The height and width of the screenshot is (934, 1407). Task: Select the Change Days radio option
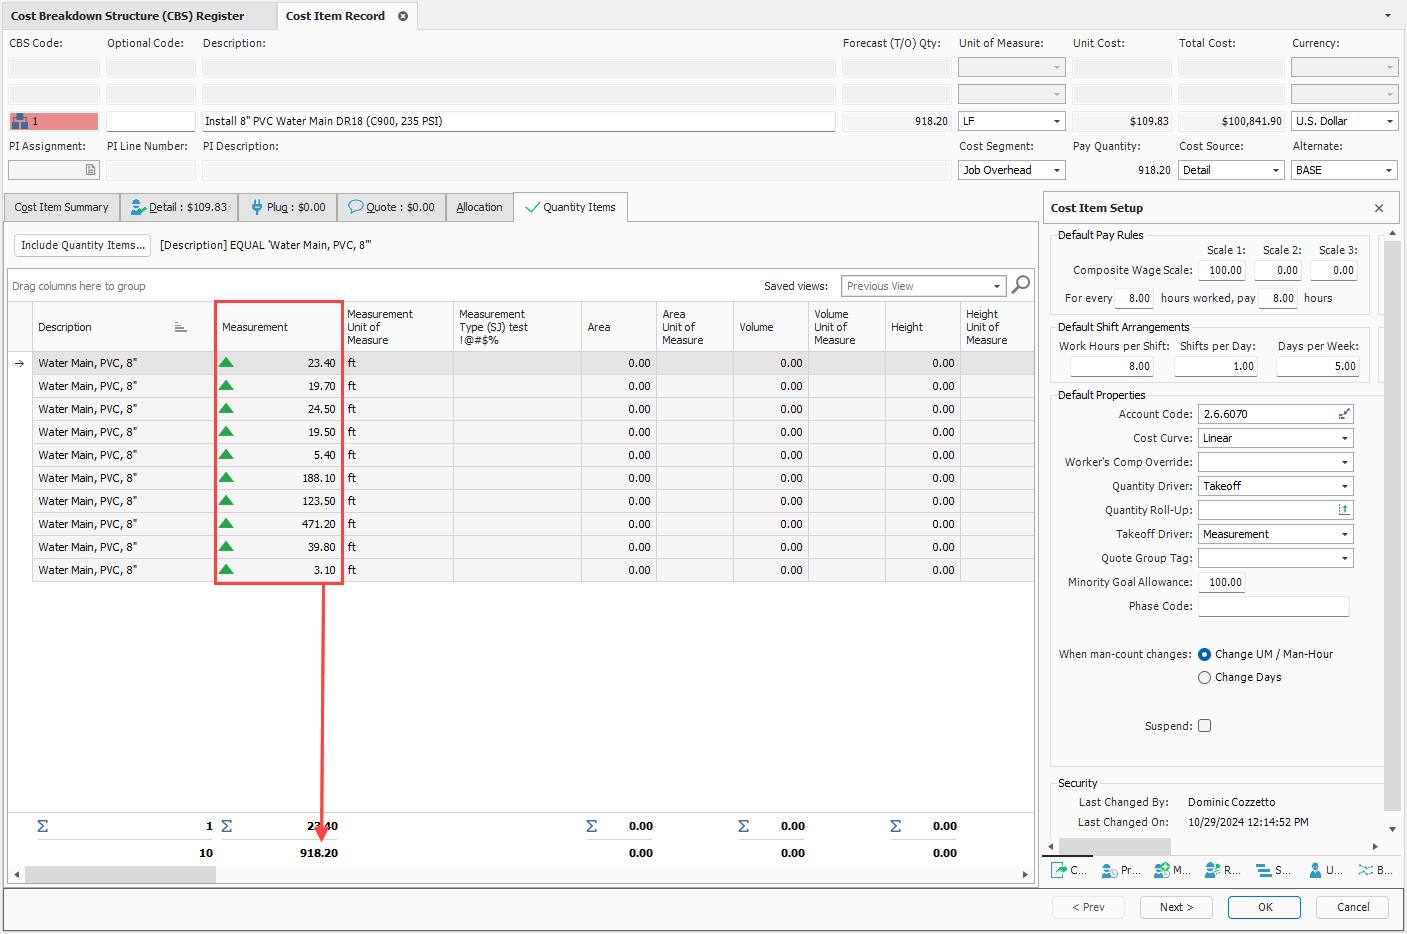coord(1204,677)
